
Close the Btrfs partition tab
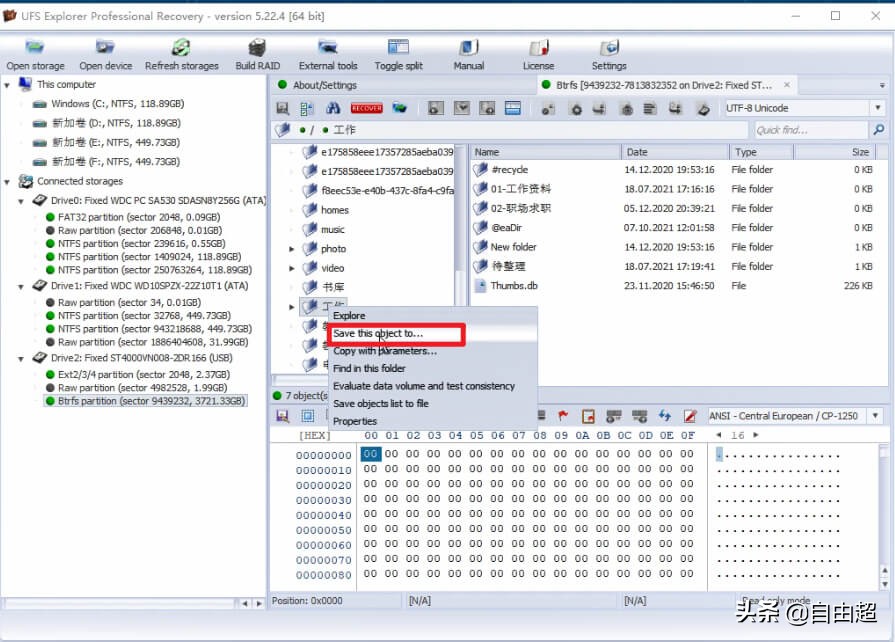787,85
